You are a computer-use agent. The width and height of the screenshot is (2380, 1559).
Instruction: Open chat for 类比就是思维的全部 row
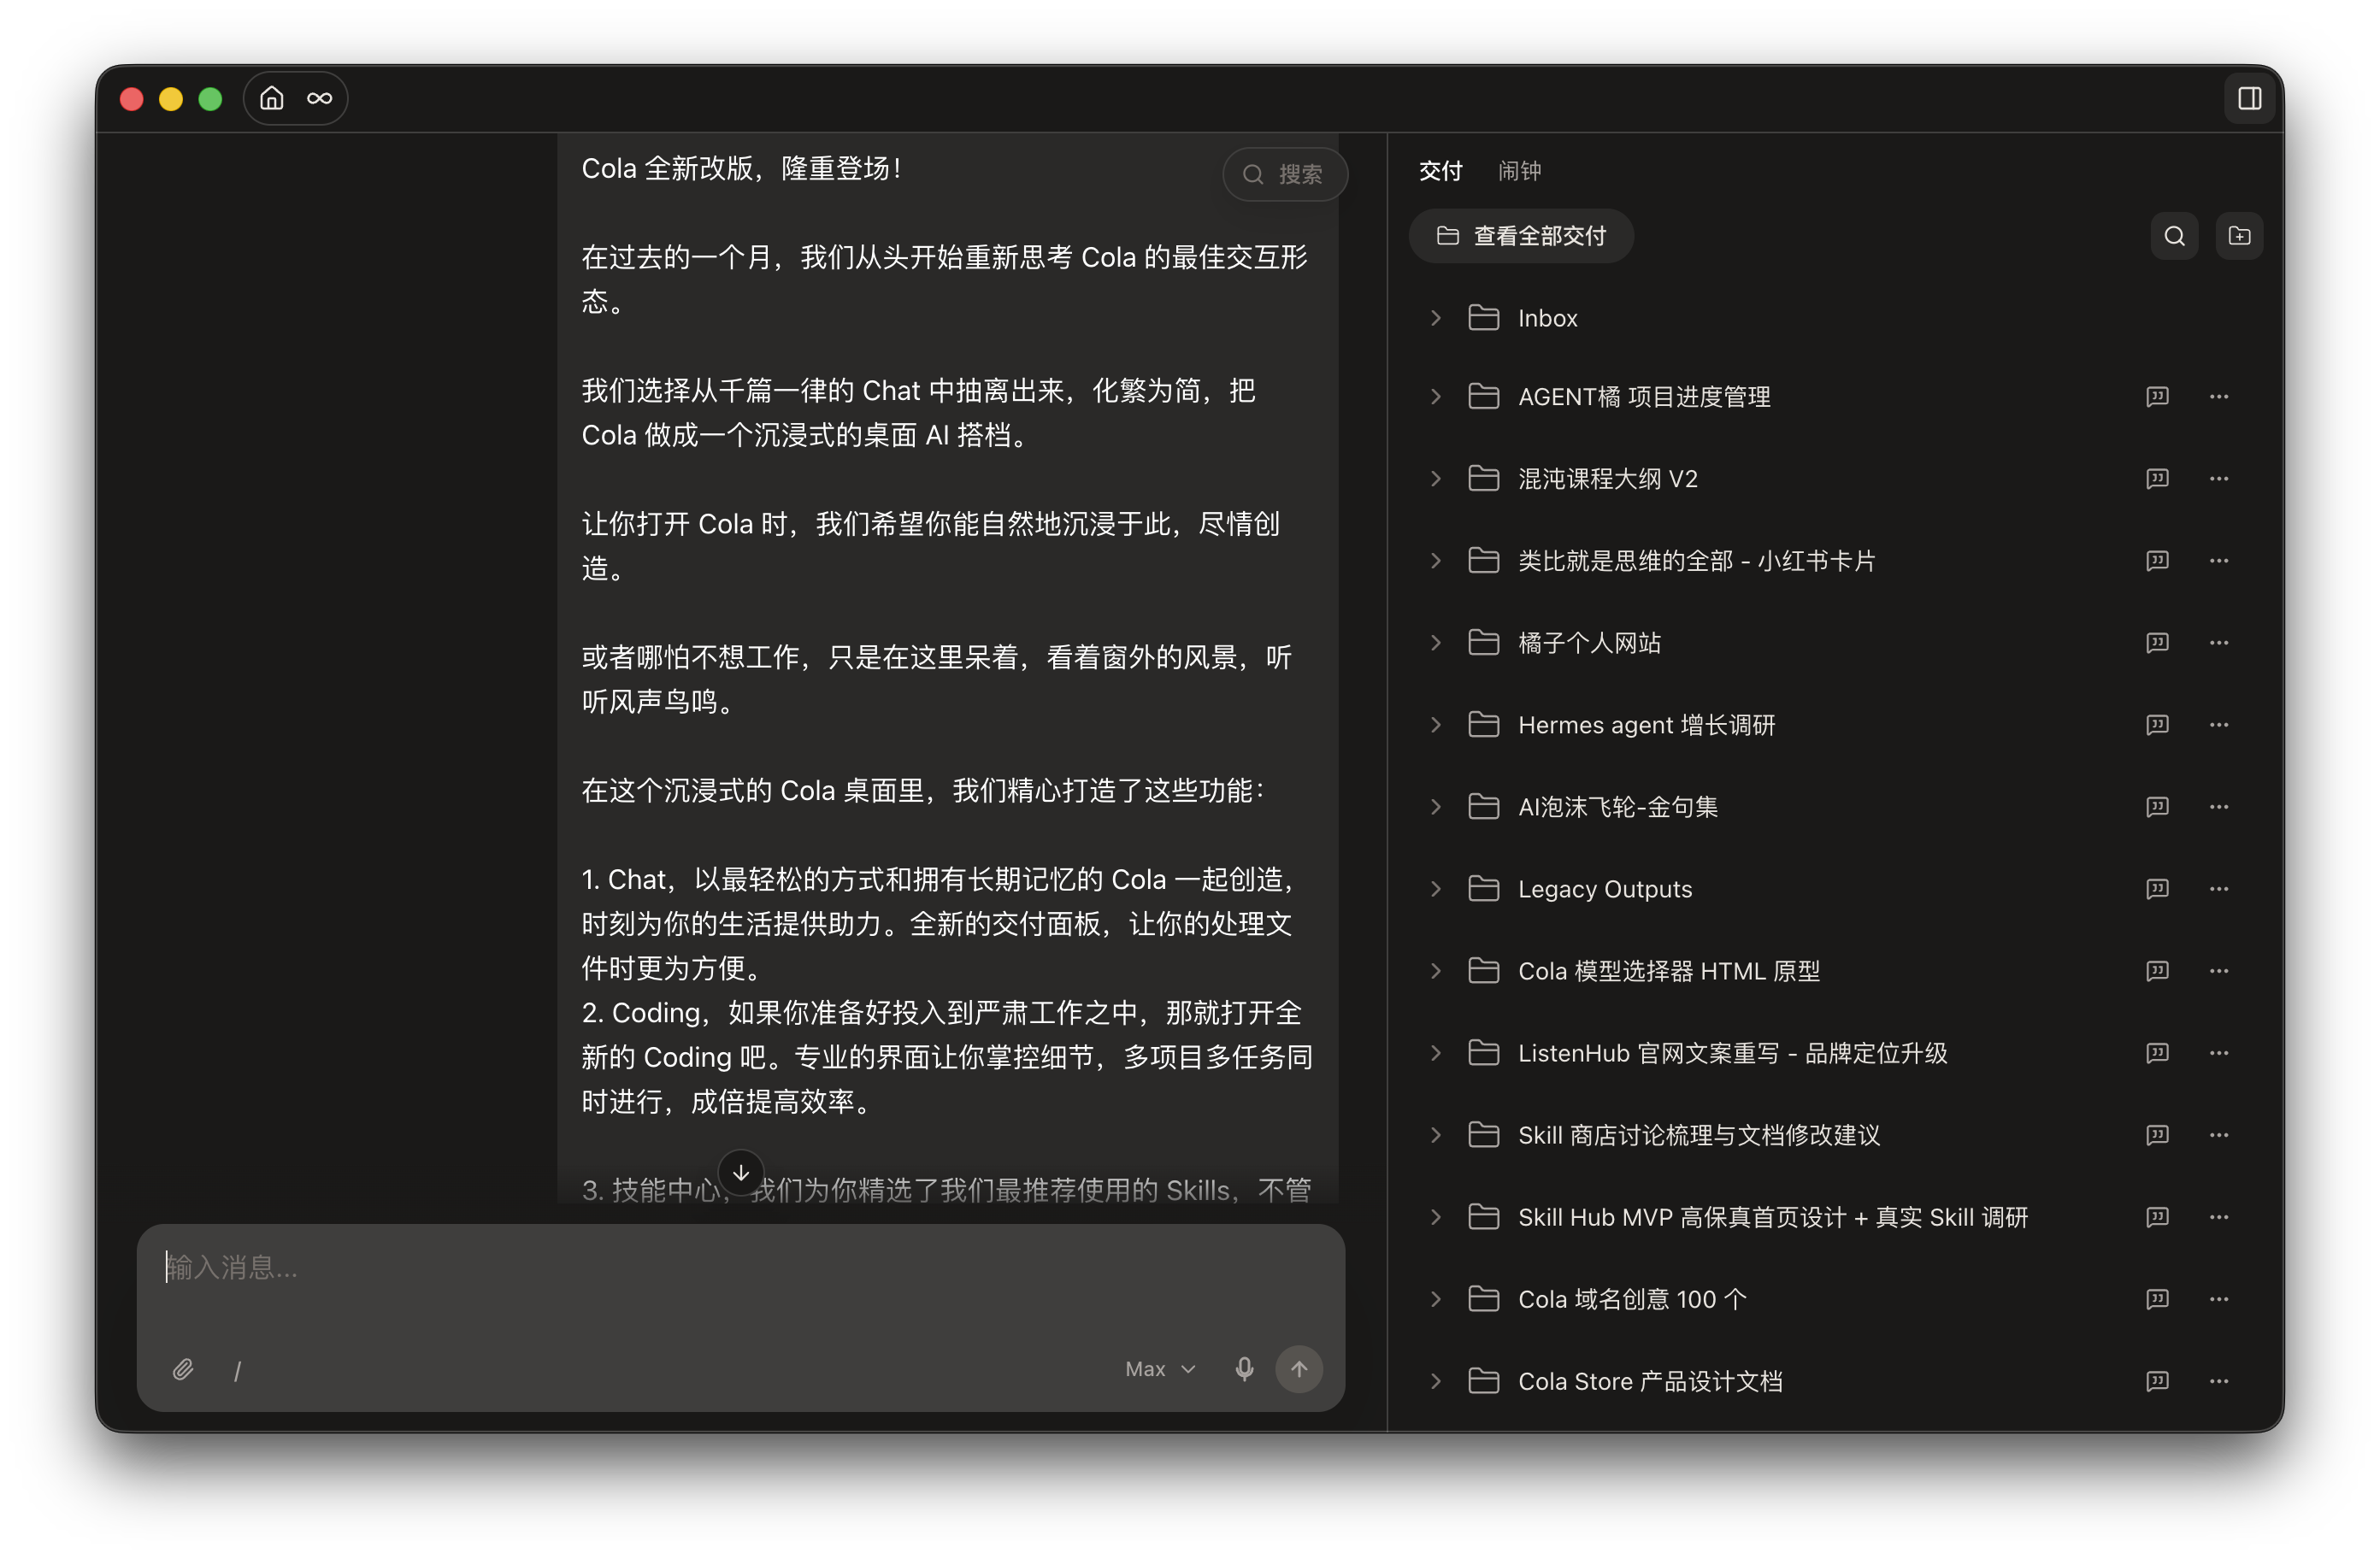[x=2157, y=561]
